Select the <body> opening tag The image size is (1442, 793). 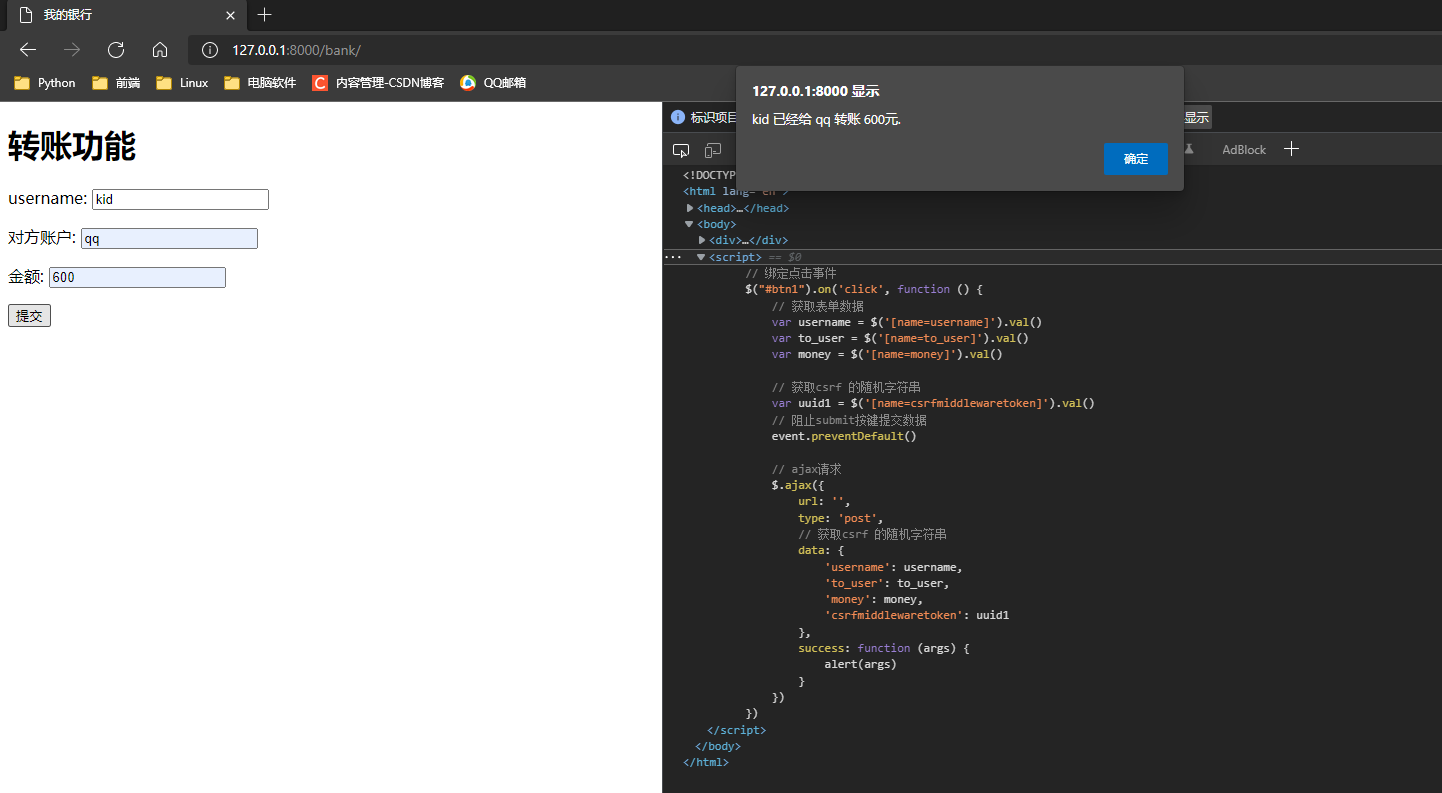coord(716,224)
